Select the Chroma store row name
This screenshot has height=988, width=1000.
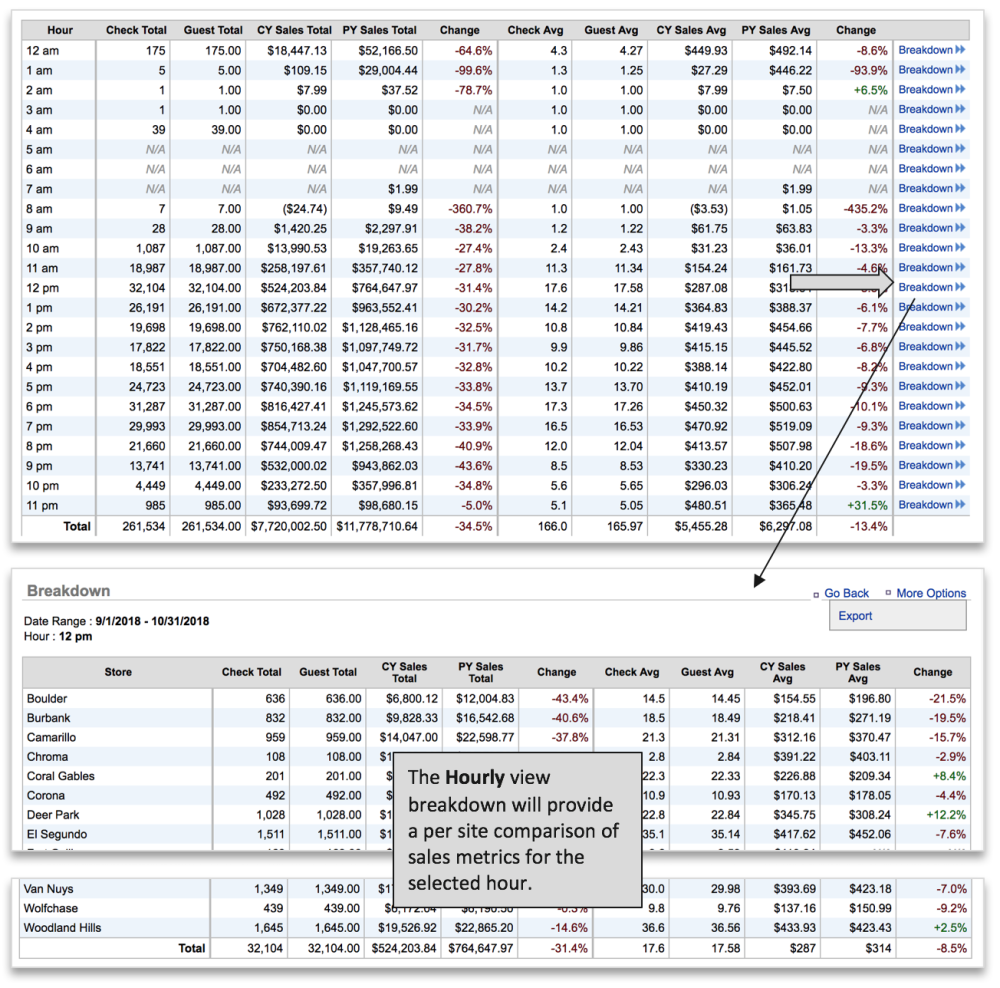point(47,756)
